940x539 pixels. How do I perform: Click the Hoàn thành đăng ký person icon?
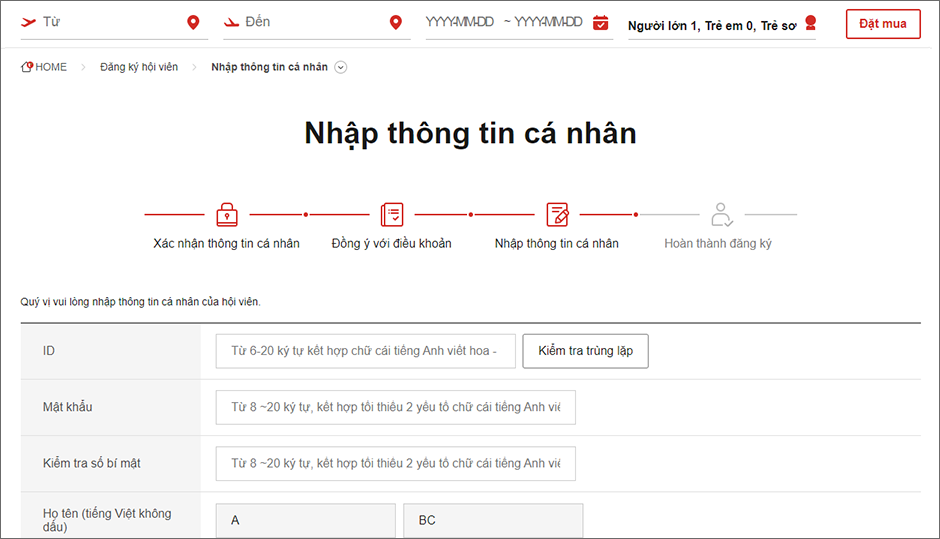click(x=722, y=214)
